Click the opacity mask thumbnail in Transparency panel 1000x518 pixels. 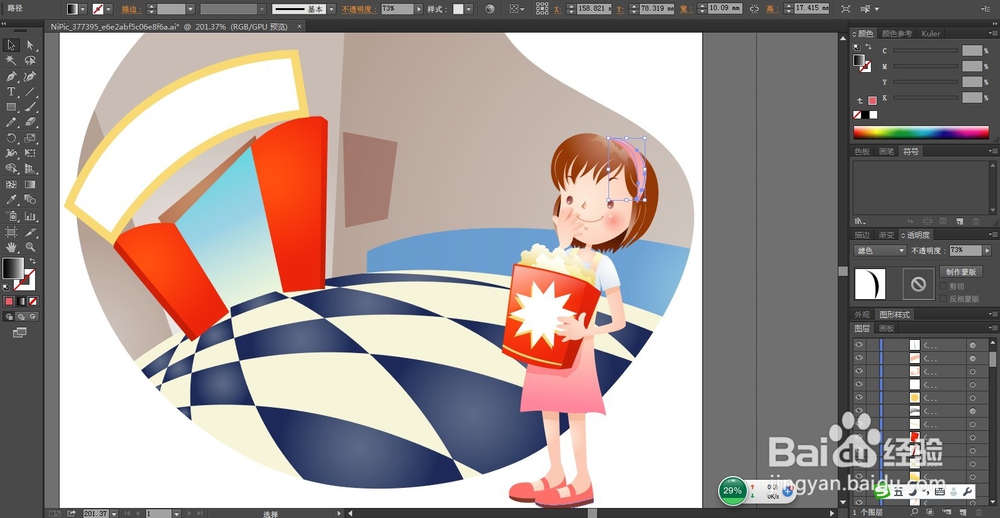tap(918, 284)
